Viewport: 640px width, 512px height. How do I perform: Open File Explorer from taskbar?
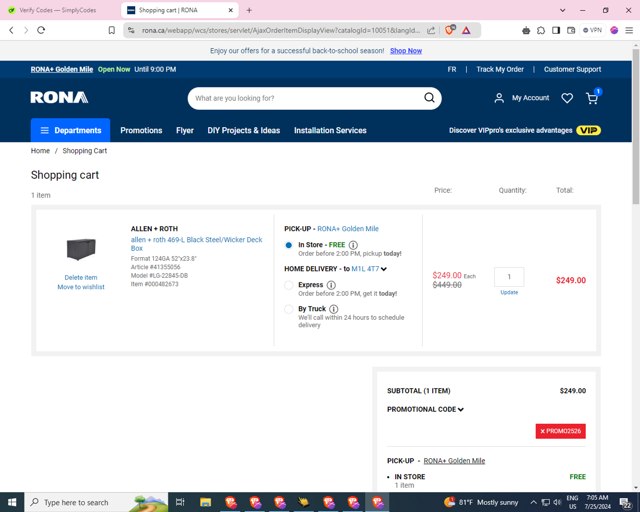coord(205,502)
